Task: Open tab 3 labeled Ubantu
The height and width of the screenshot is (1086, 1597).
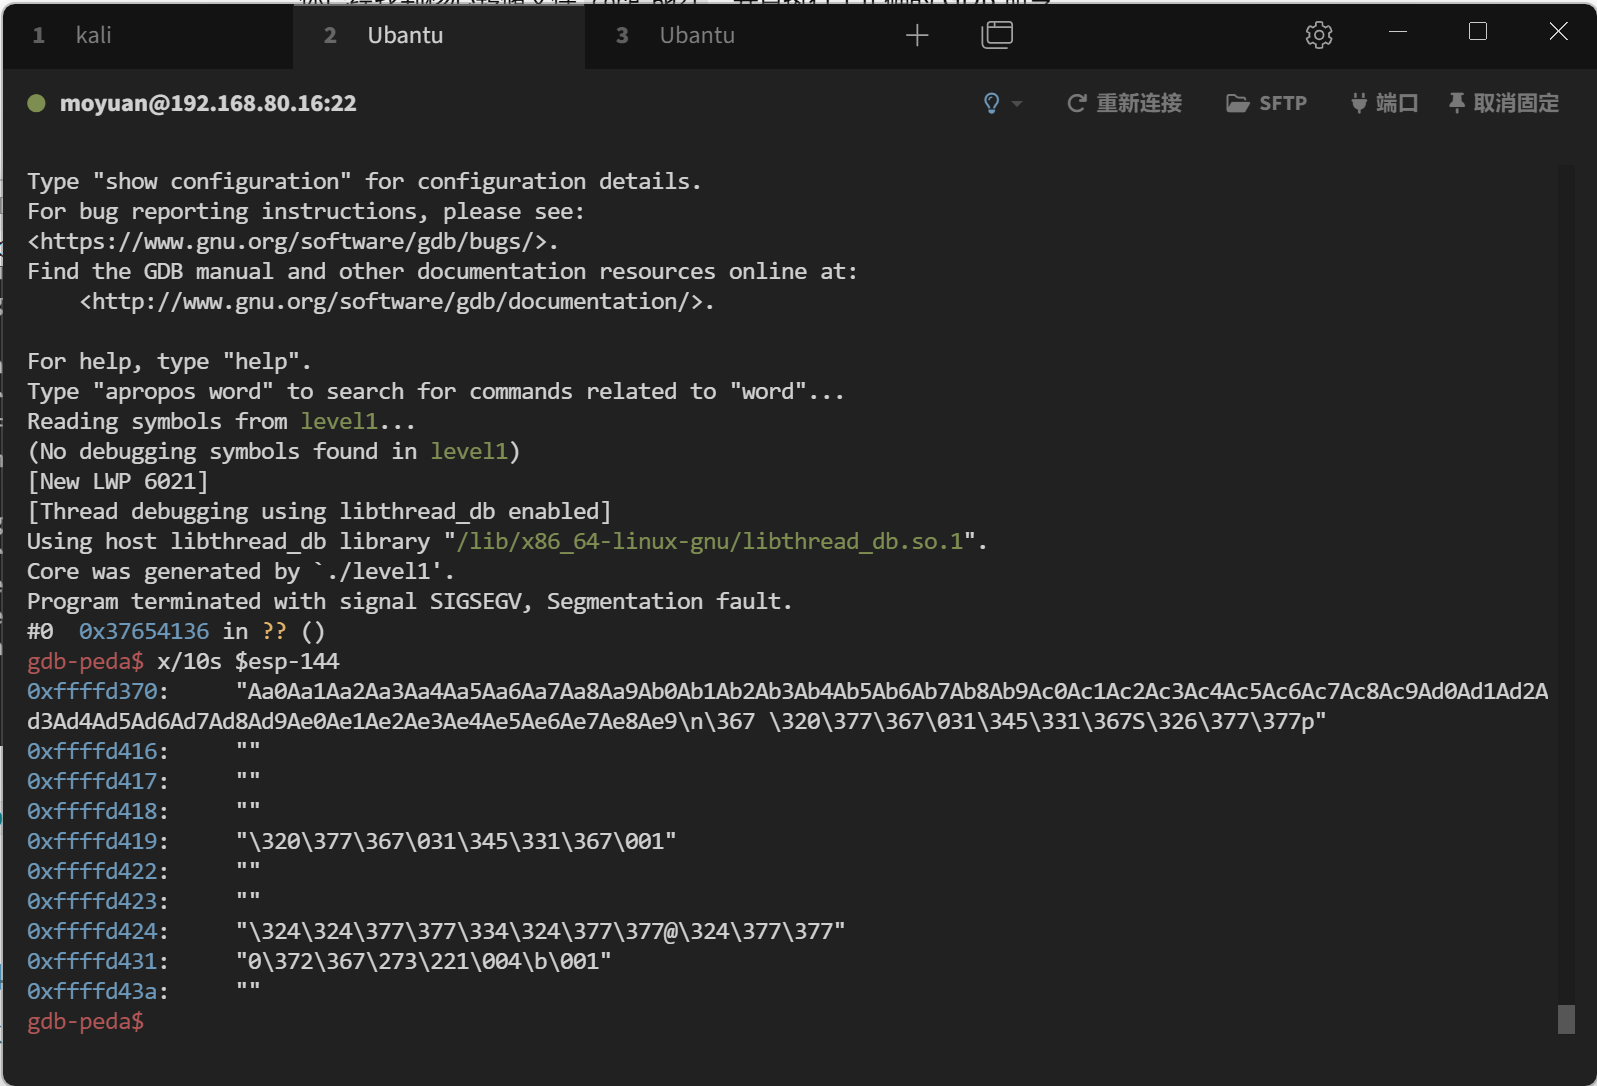Action: (x=696, y=36)
